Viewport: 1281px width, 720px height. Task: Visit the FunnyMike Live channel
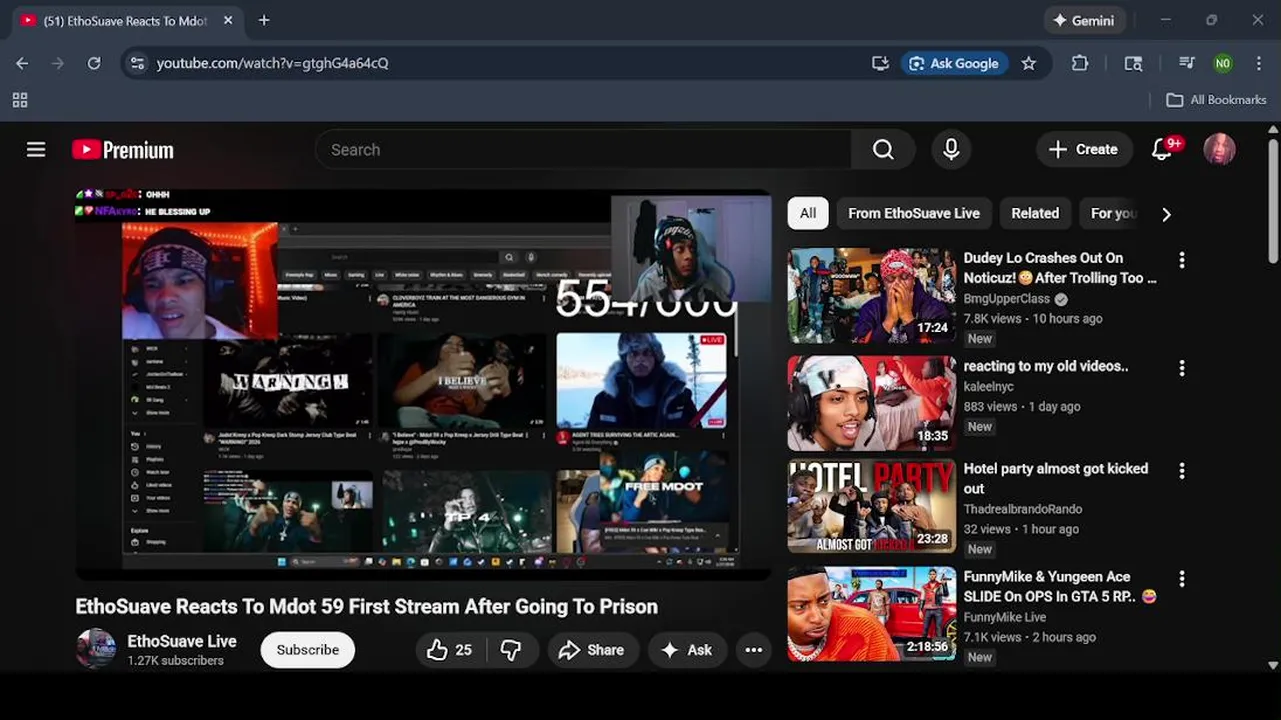(1005, 617)
